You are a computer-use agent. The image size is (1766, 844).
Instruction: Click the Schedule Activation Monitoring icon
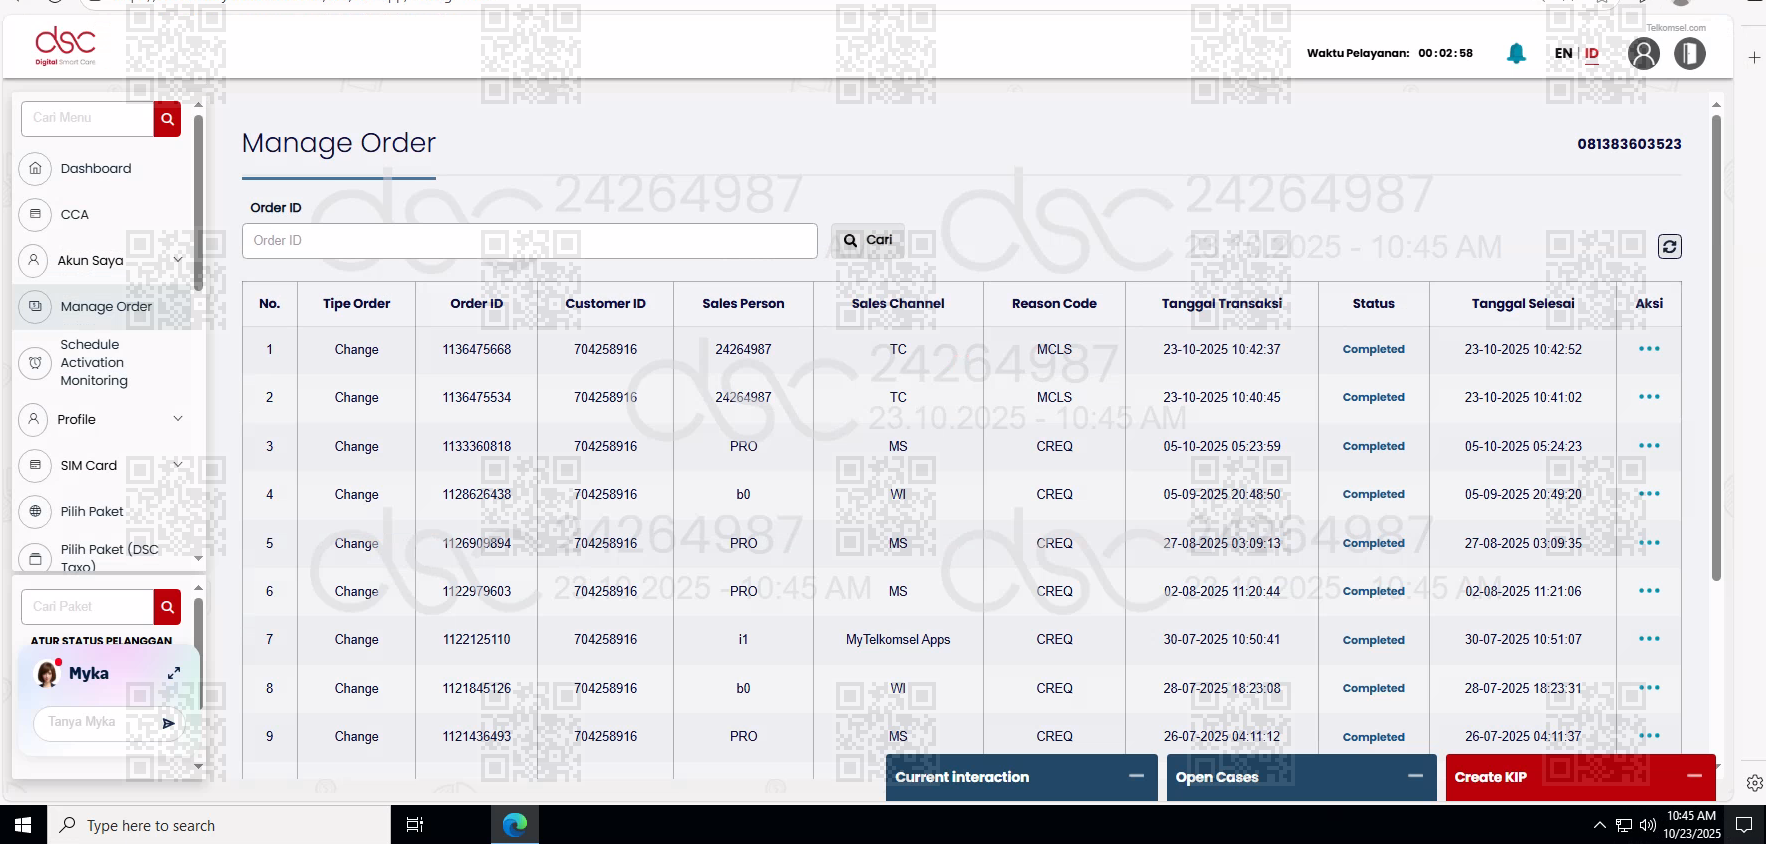pyautogui.click(x=35, y=363)
